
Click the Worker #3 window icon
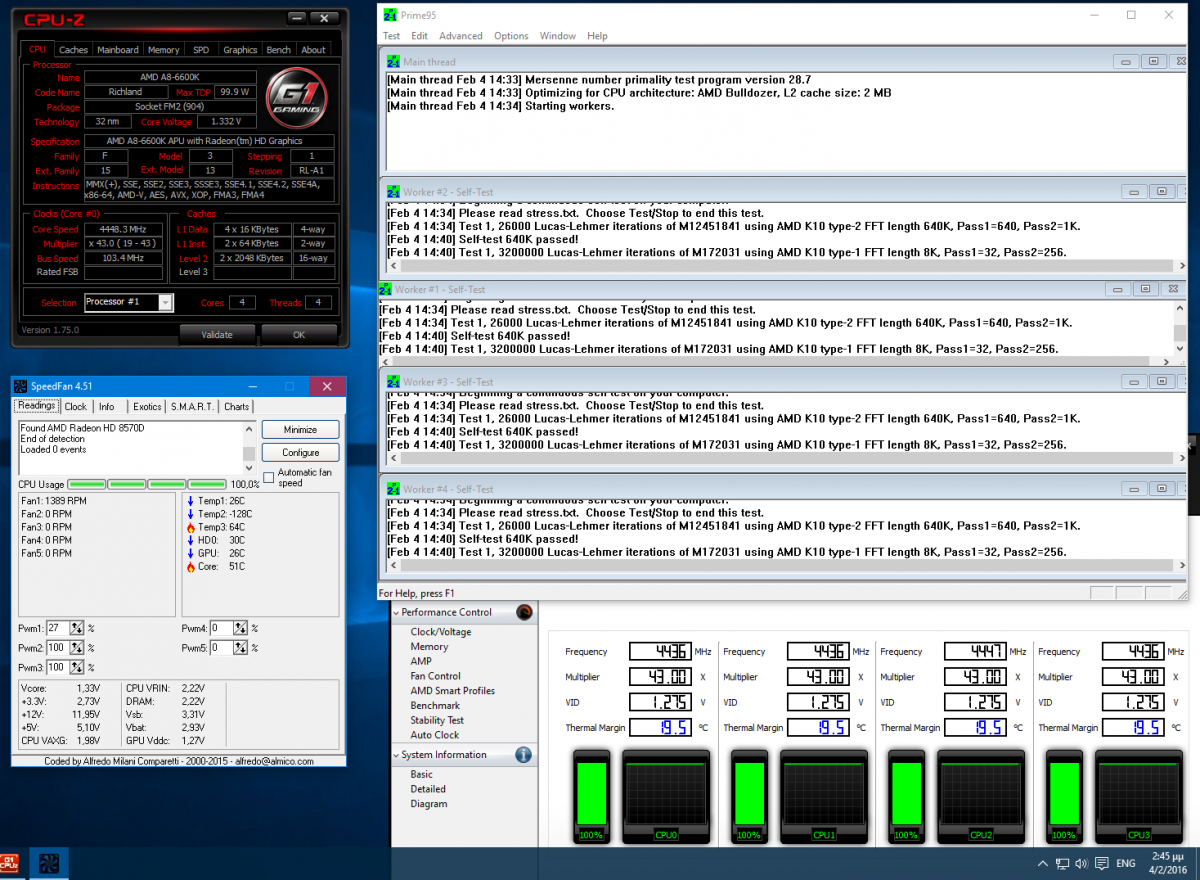tap(394, 382)
